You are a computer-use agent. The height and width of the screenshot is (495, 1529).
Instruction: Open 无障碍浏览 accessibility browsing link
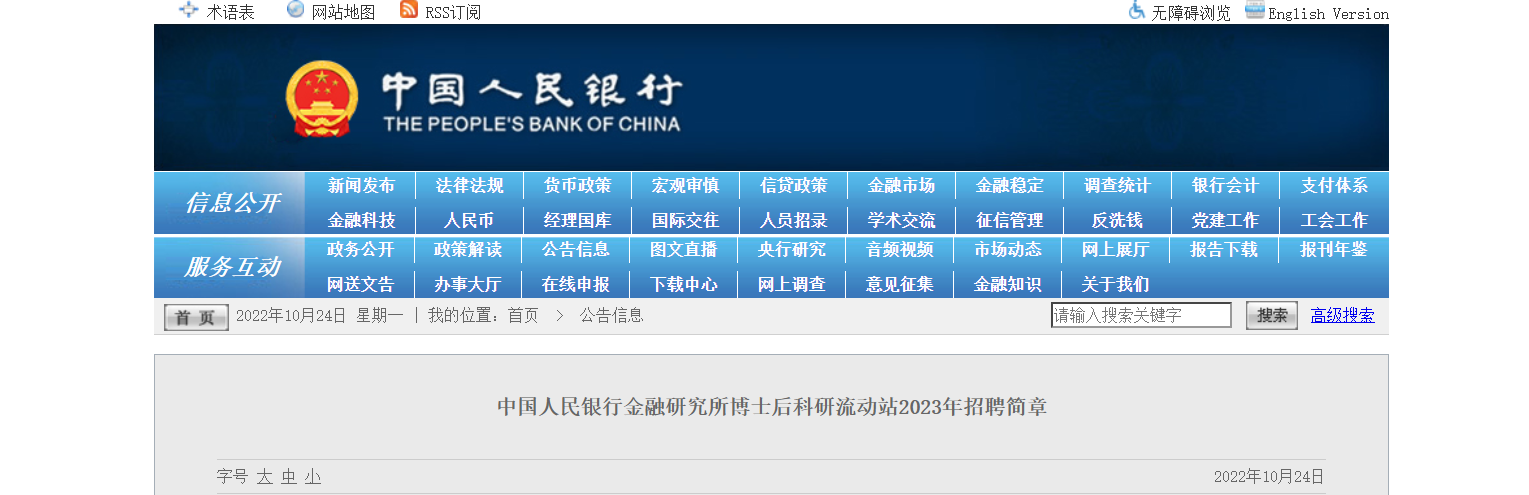1191,13
